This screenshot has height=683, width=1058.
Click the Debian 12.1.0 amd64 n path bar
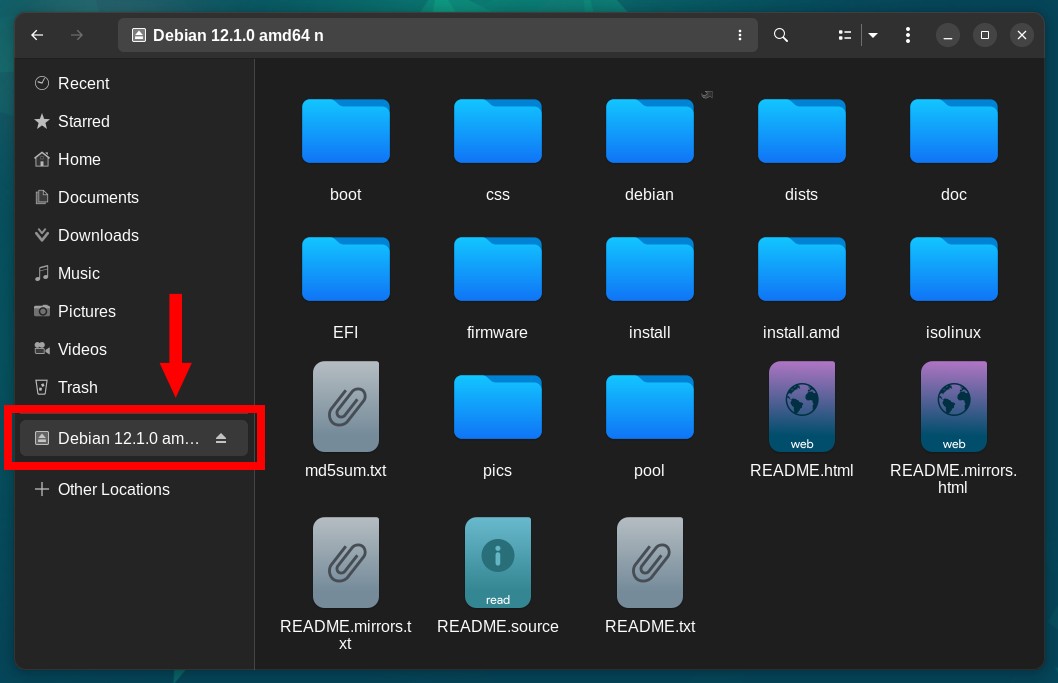click(437, 35)
